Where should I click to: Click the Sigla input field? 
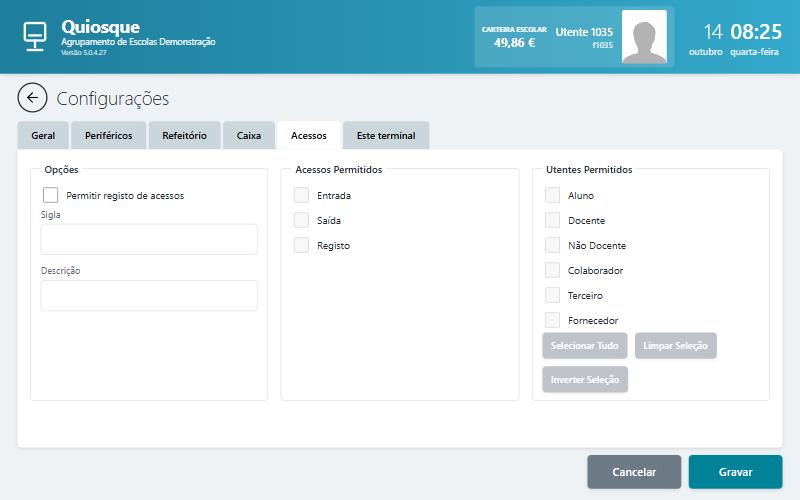pos(149,239)
